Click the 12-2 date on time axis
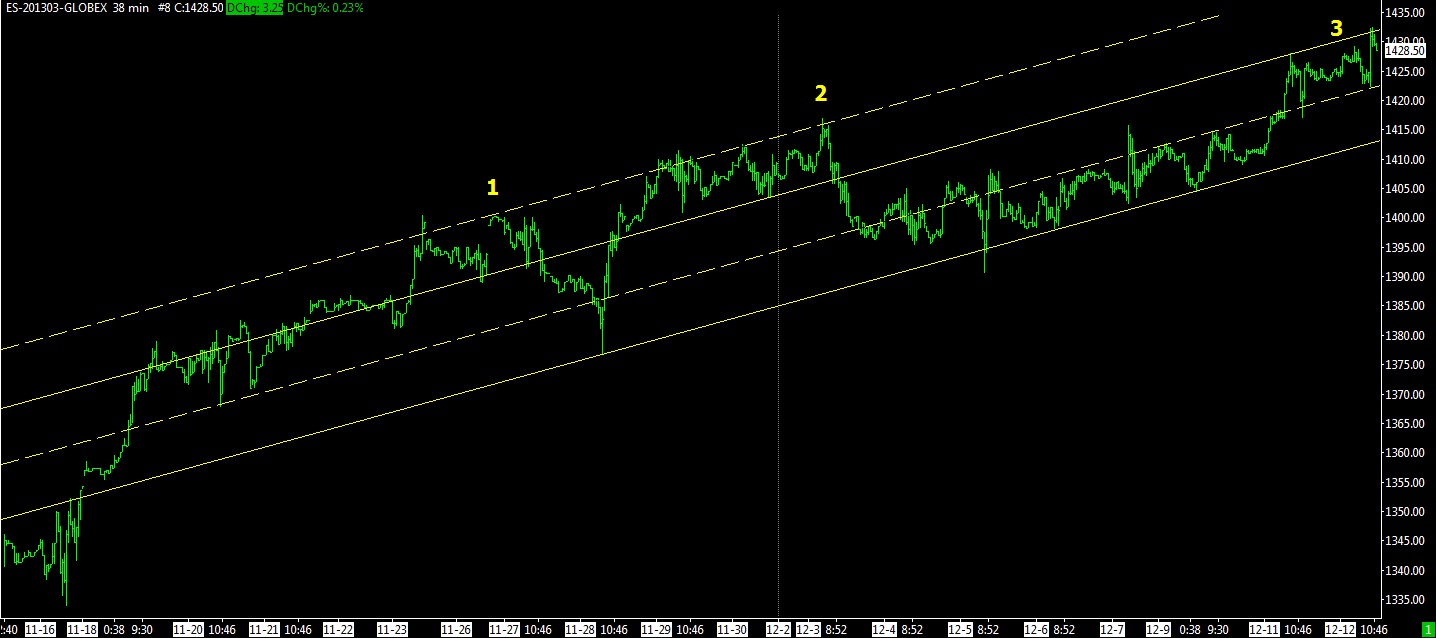This screenshot has height=638, width=1436. pos(778,630)
